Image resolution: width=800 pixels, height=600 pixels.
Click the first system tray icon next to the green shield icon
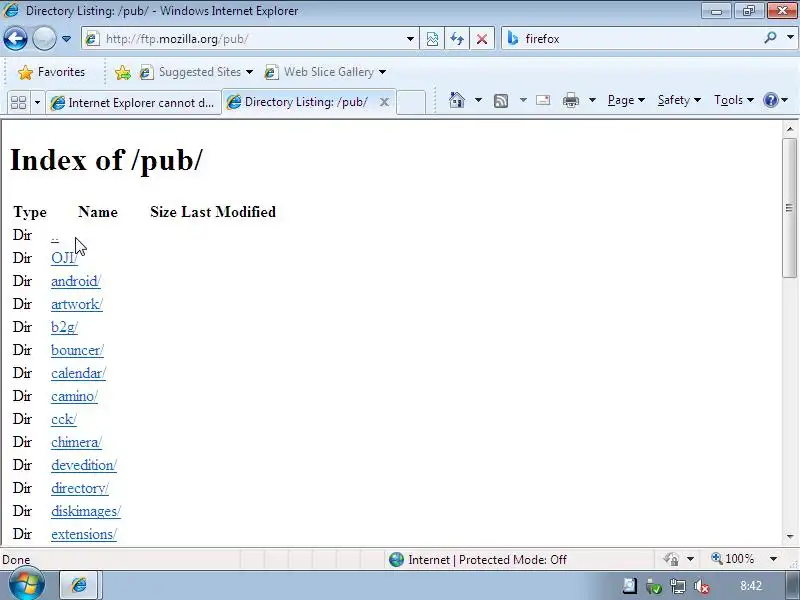pyautogui.click(x=630, y=586)
